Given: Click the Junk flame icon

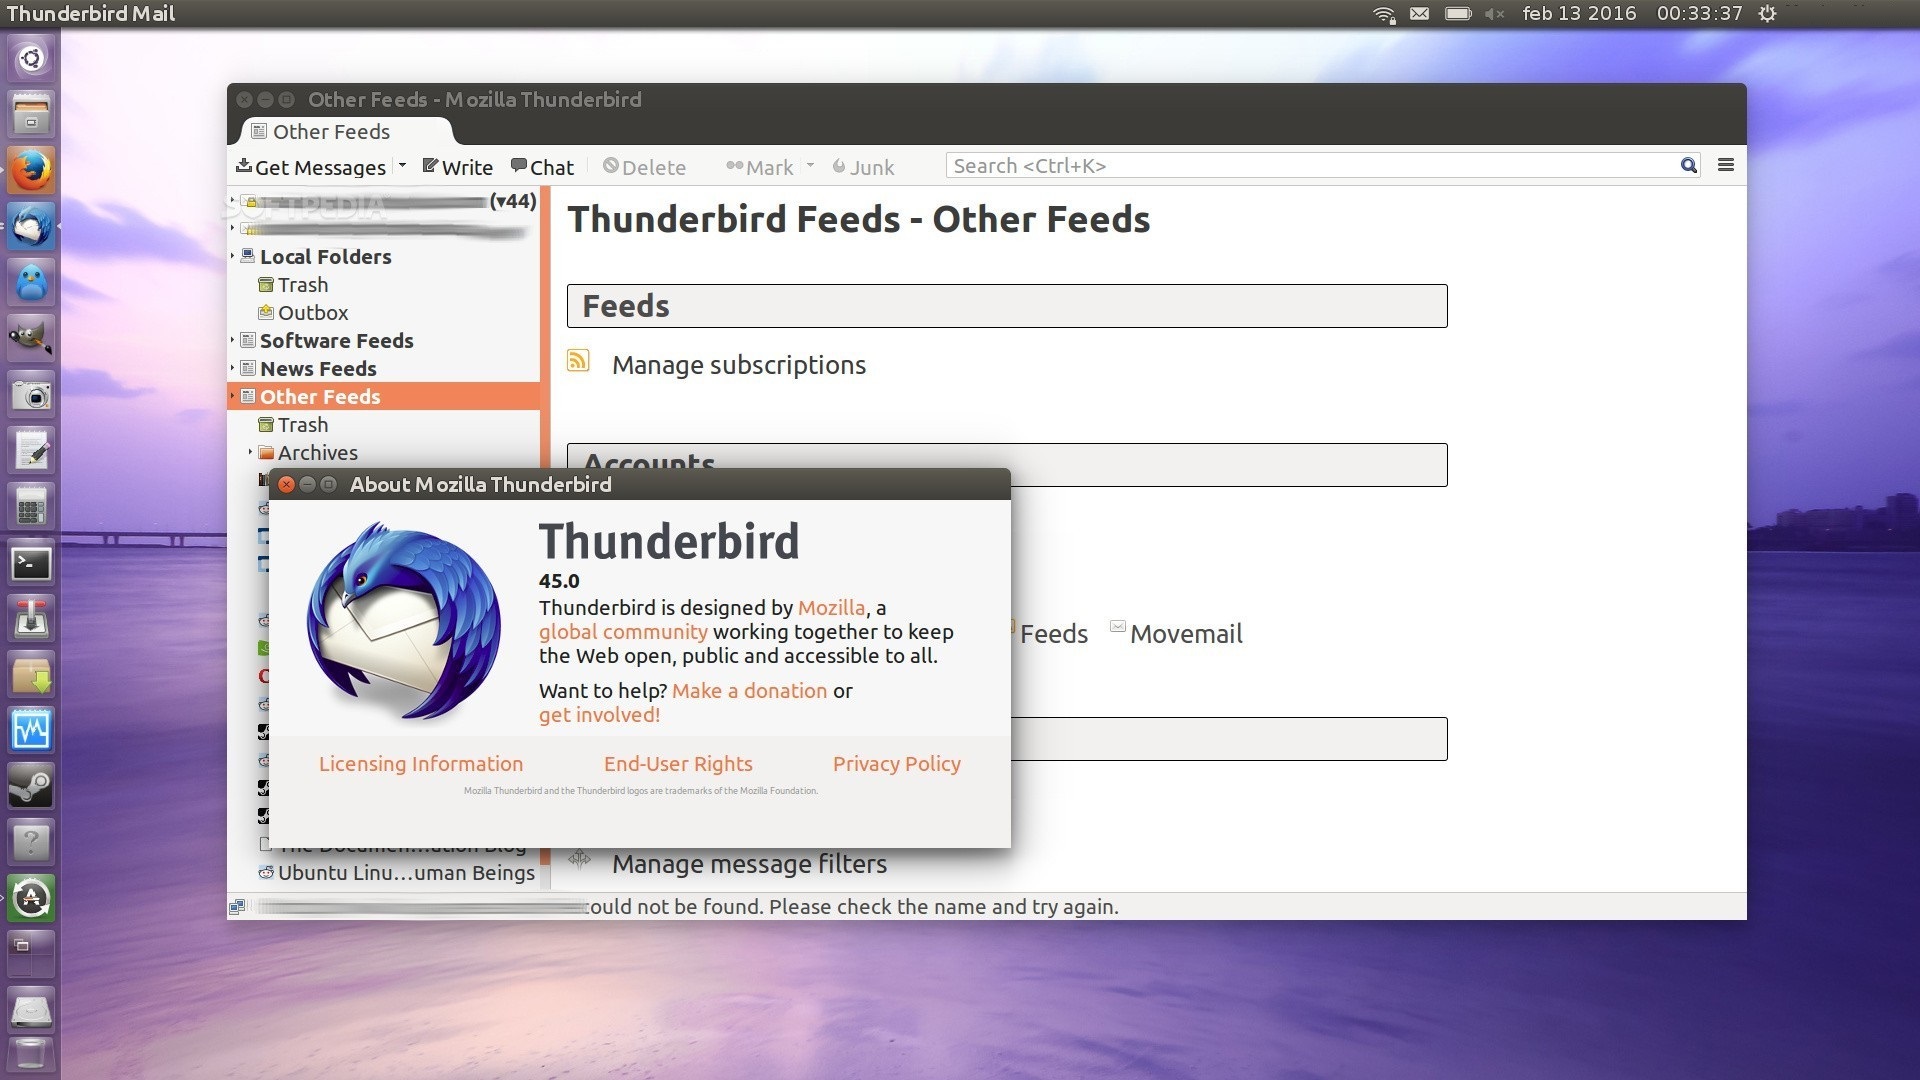Looking at the screenshot, I should (x=839, y=166).
